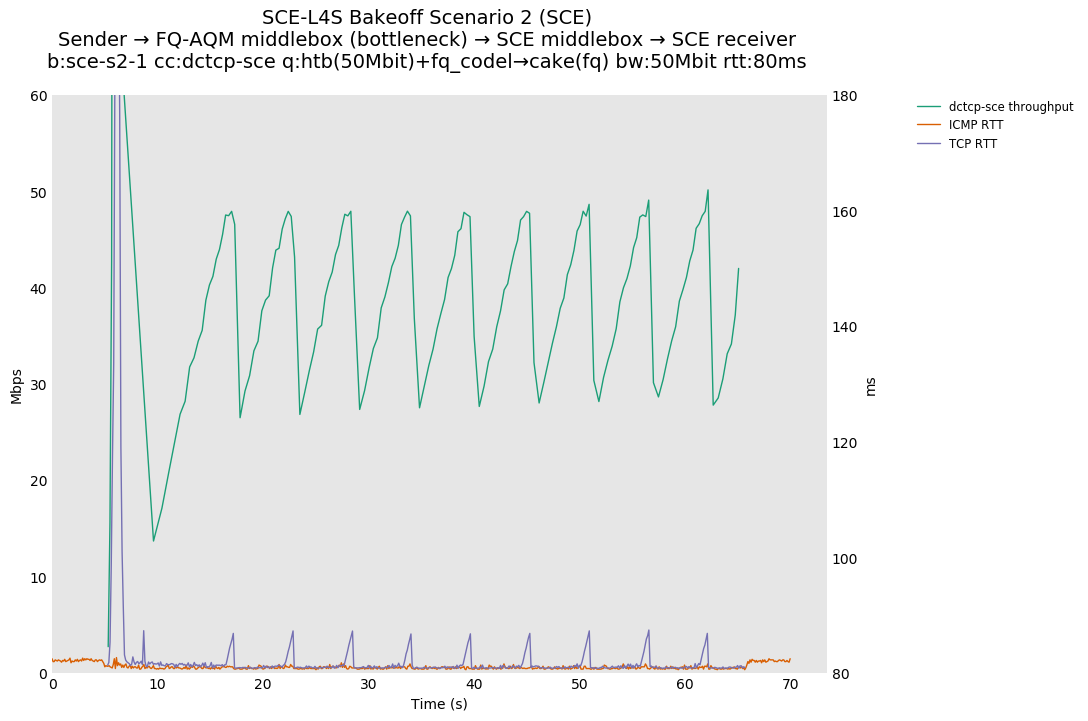The height and width of the screenshot is (721, 1088).
Task: Select the ICMP RTT legend entry
Action: 975,125
